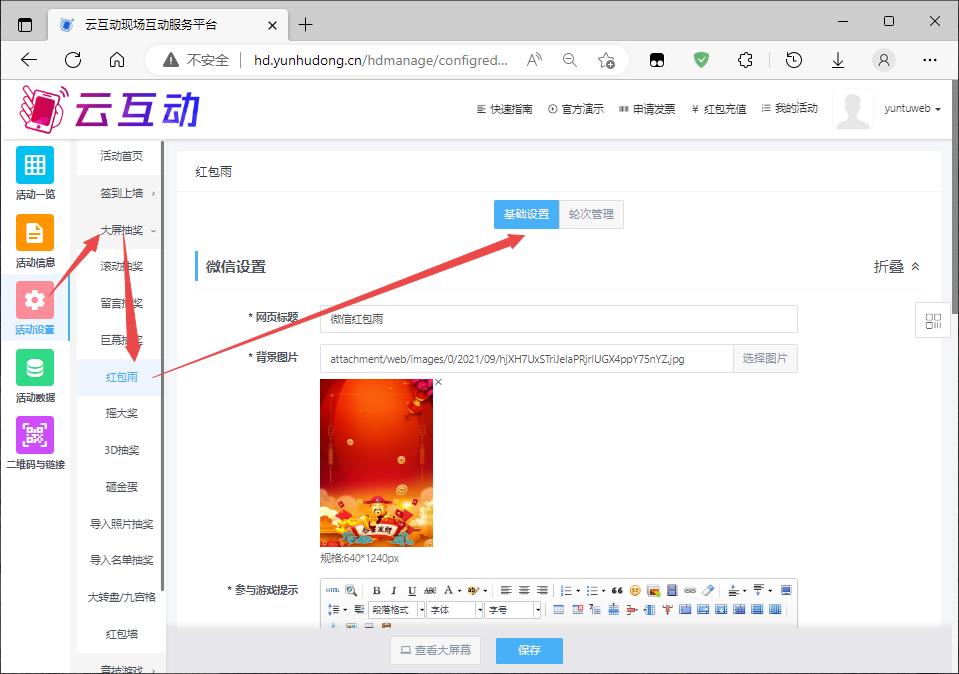Center align text in editor

click(x=524, y=590)
